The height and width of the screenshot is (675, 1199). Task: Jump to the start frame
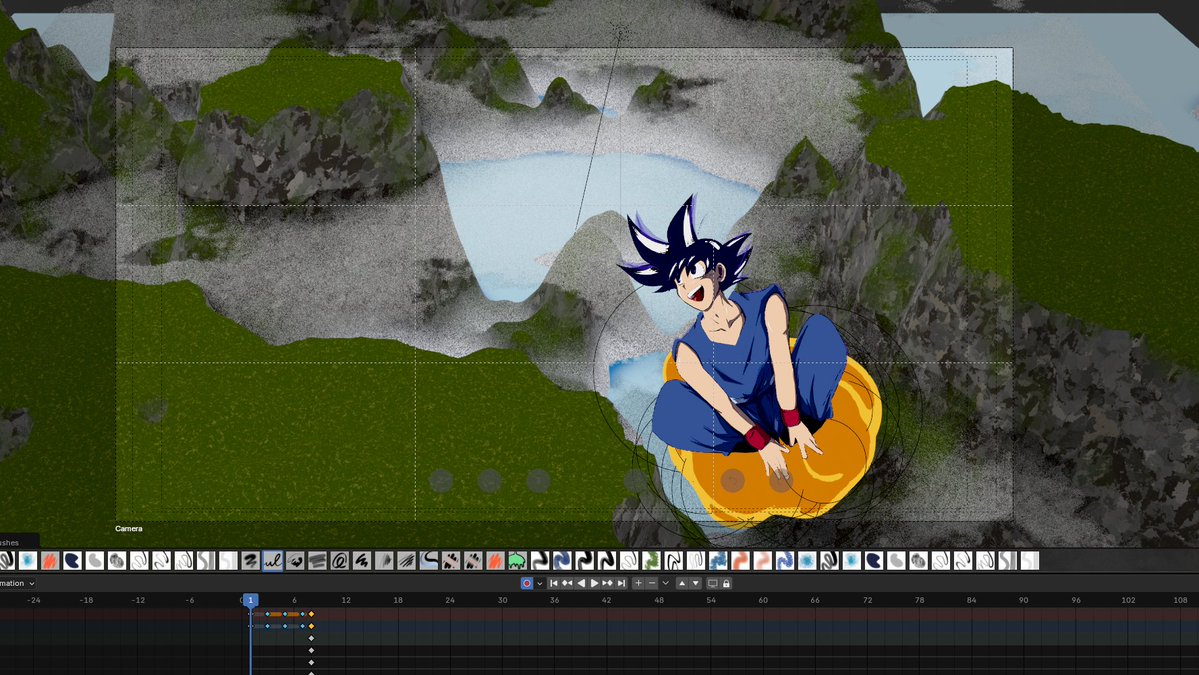pyautogui.click(x=554, y=583)
